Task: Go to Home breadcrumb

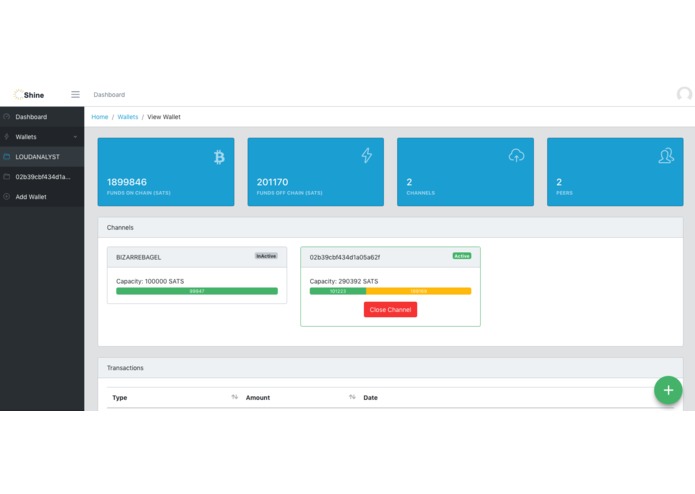Action: [100, 117]
